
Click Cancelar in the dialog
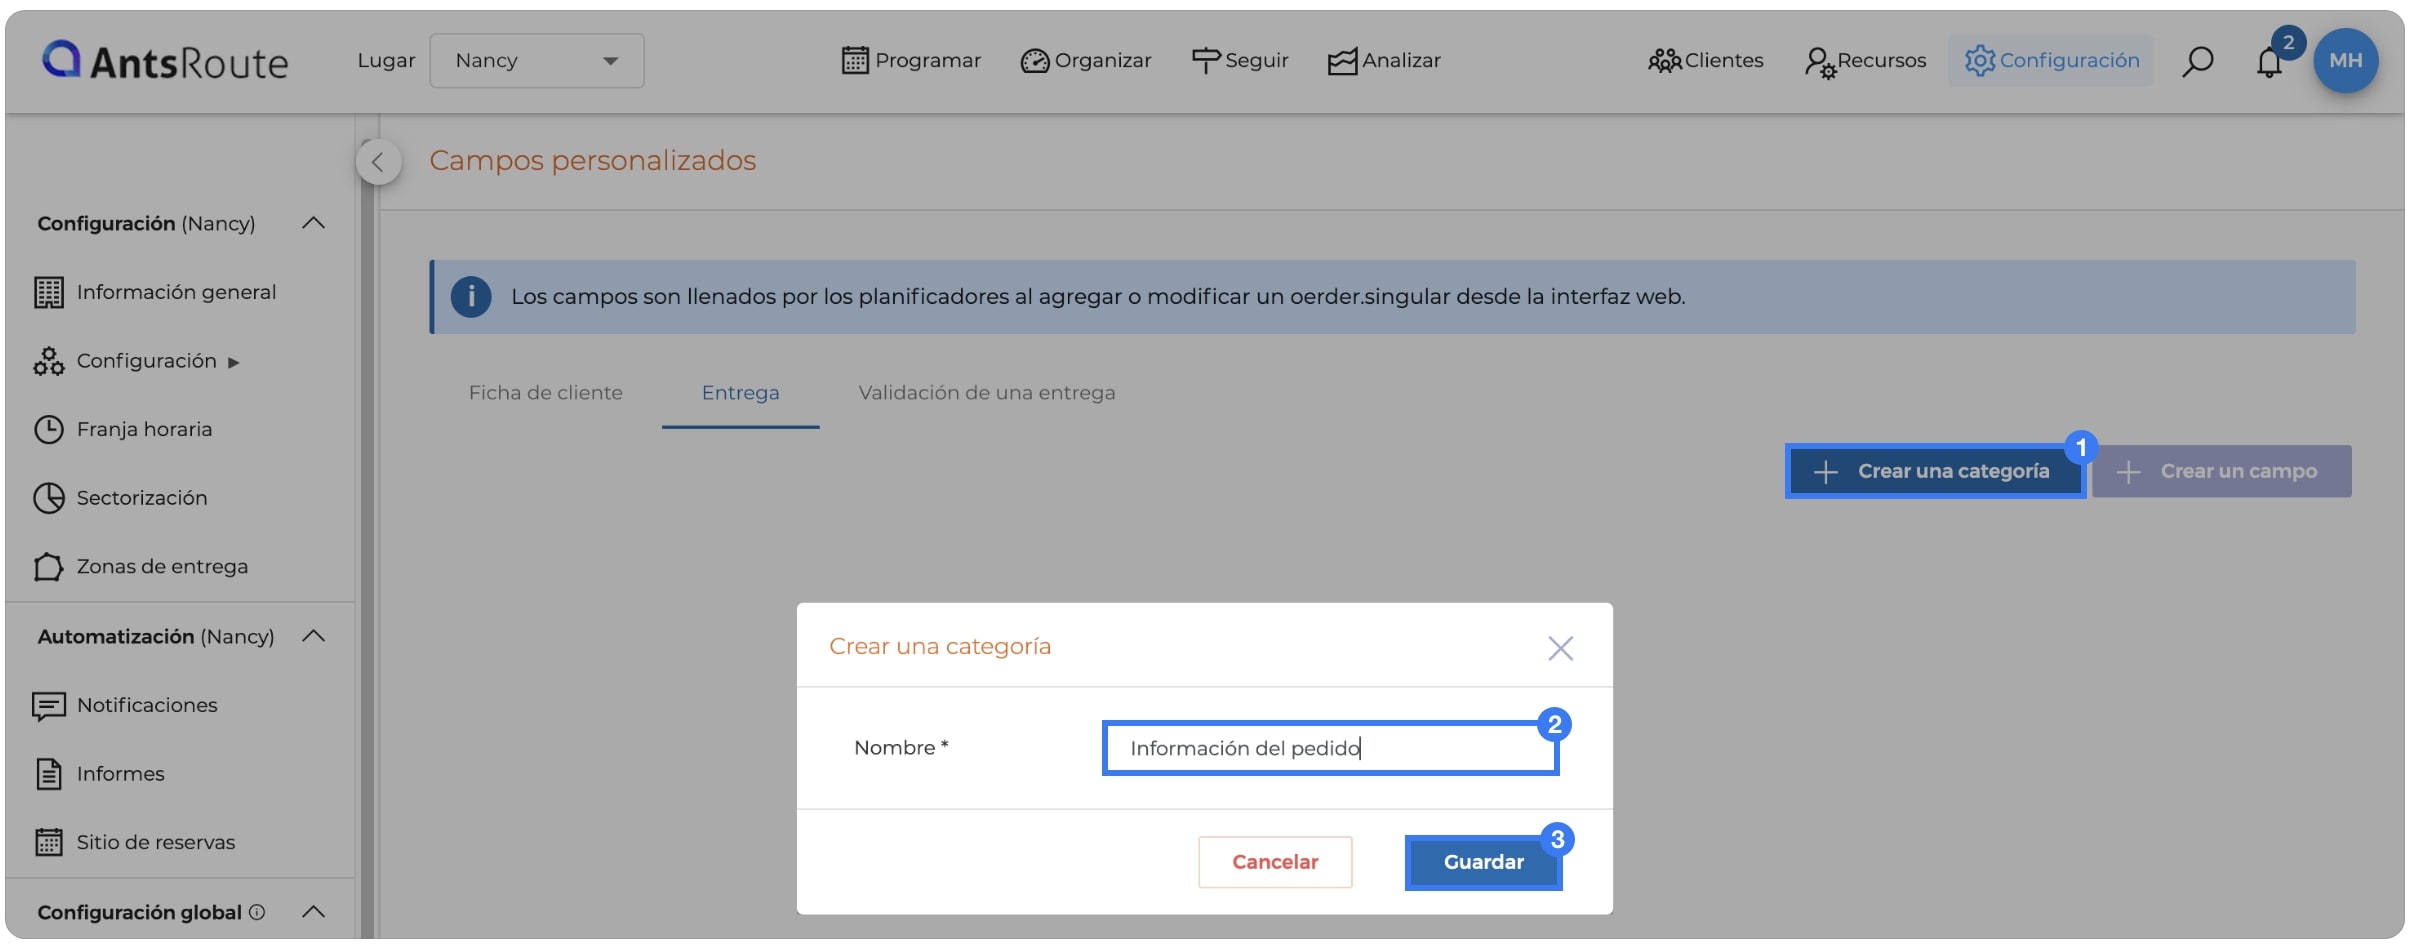coord(1275,862)
